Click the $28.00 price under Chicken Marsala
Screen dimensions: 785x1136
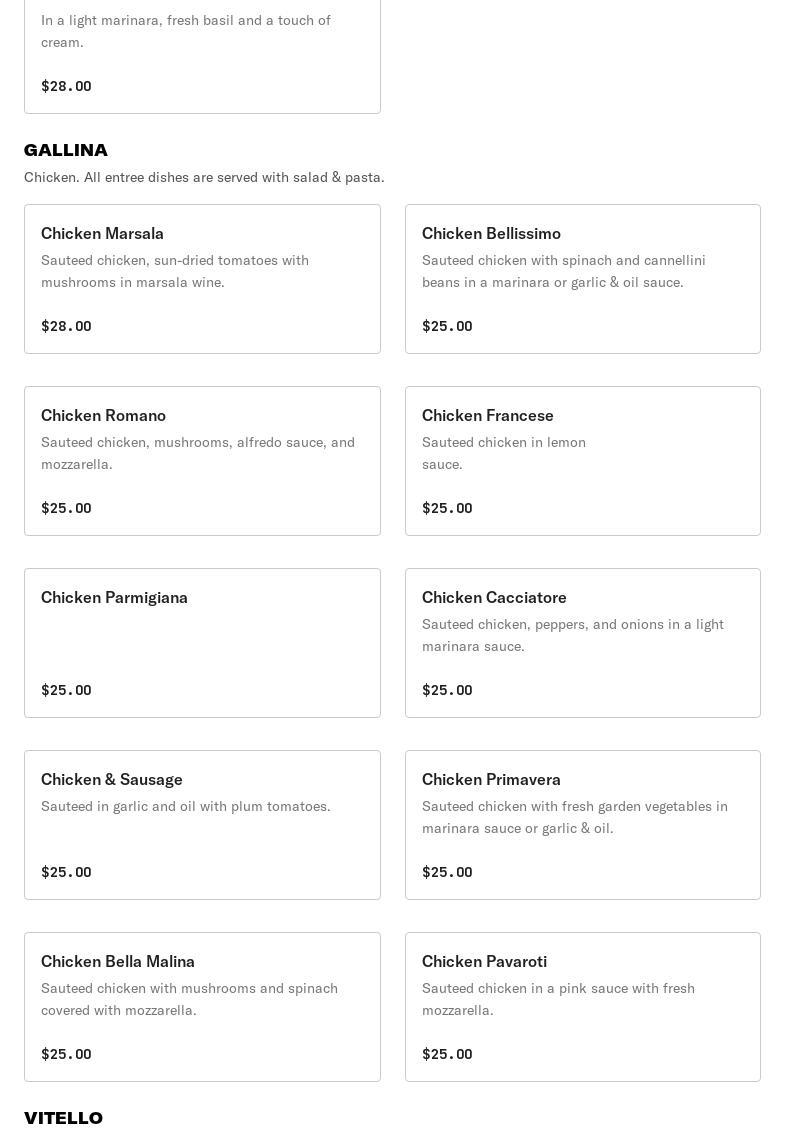[66, 326]
